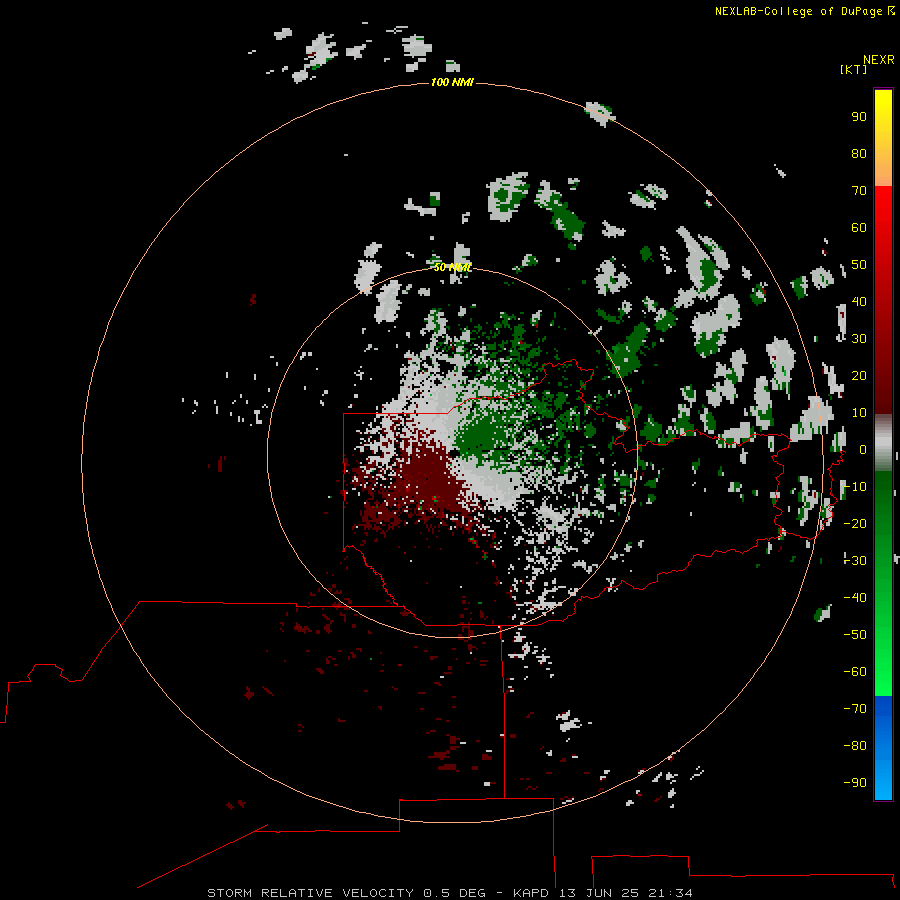Click the 60 value on the velocity scale
Screen dimensions: 900x900
pos(859,228)
